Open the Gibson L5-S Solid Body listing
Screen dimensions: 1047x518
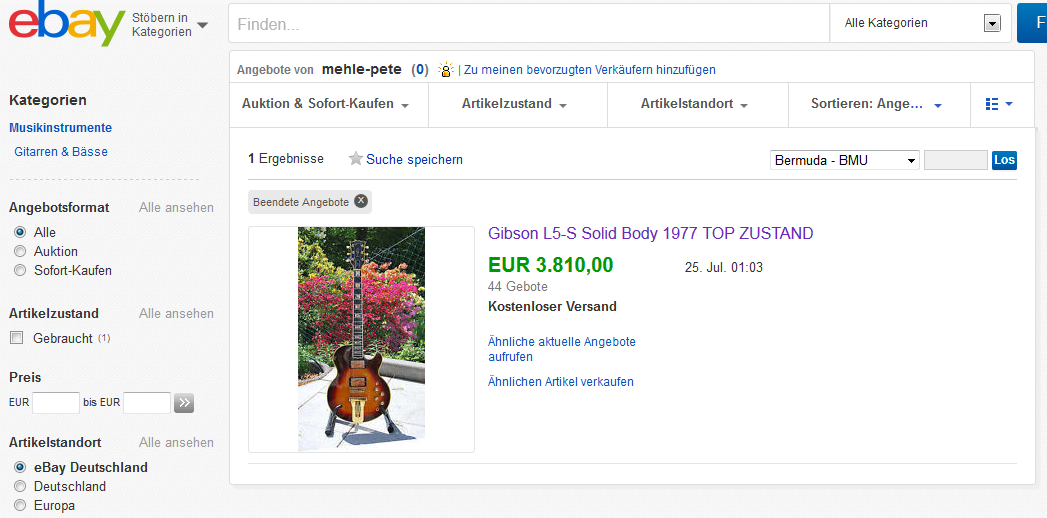[x=650, y=234]
